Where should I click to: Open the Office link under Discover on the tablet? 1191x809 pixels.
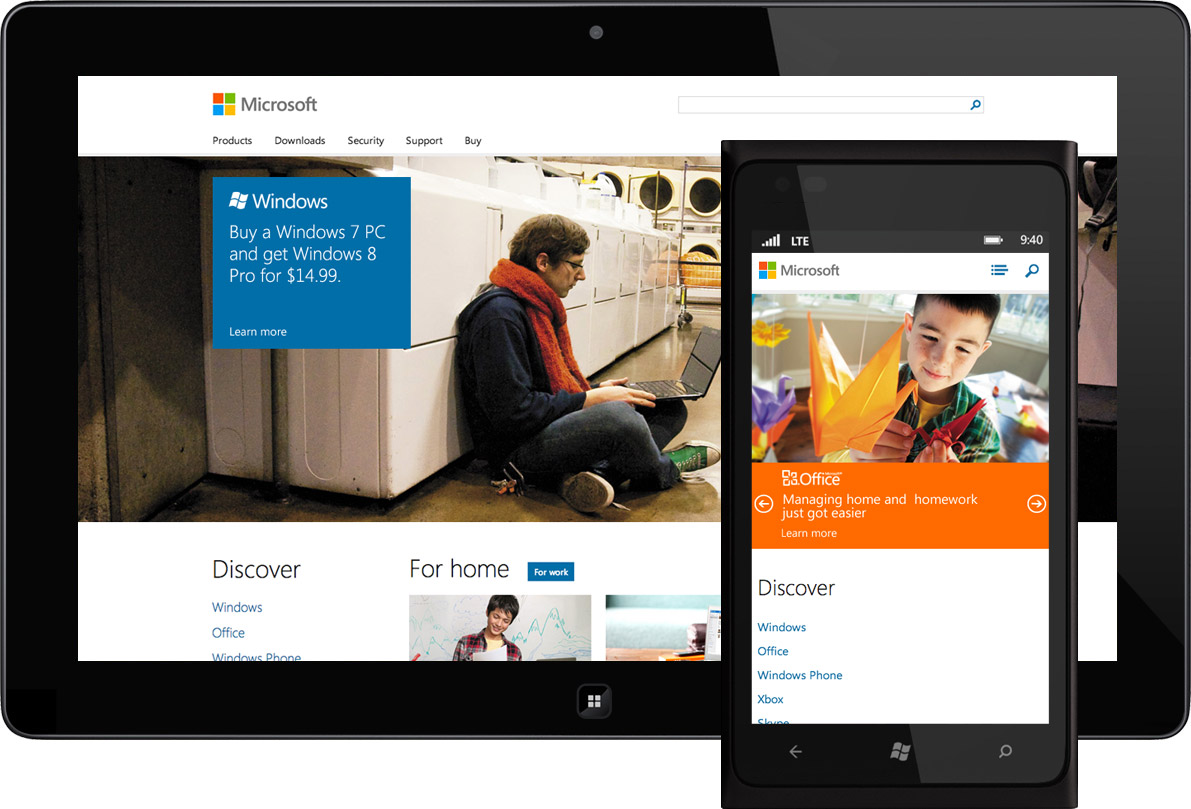228,633
